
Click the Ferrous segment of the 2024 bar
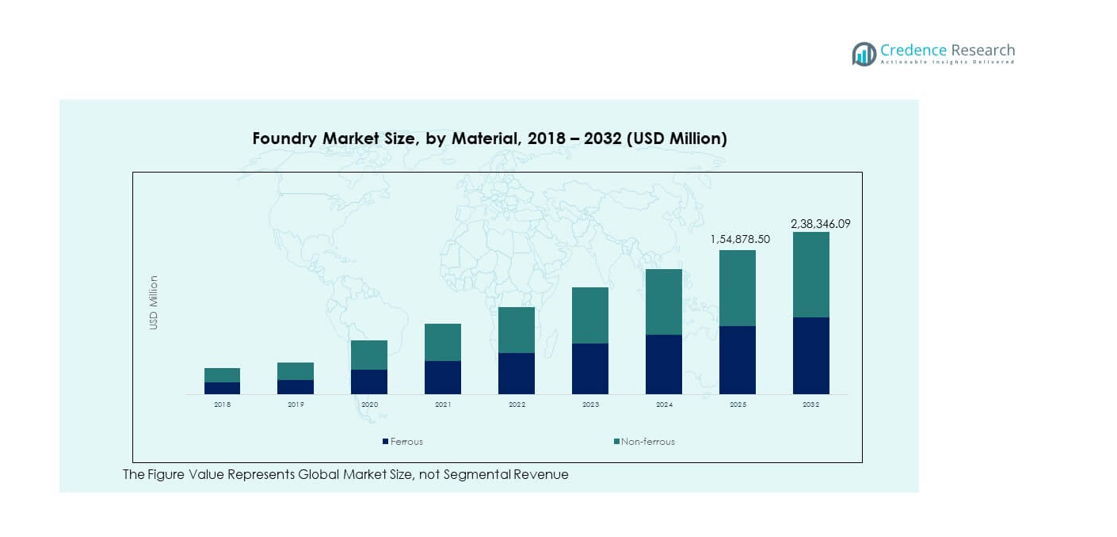click(x=664, y=364)
